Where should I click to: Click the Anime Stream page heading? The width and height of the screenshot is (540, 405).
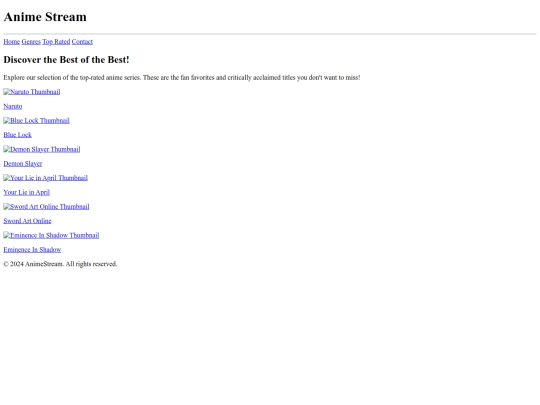coord(45,17)
